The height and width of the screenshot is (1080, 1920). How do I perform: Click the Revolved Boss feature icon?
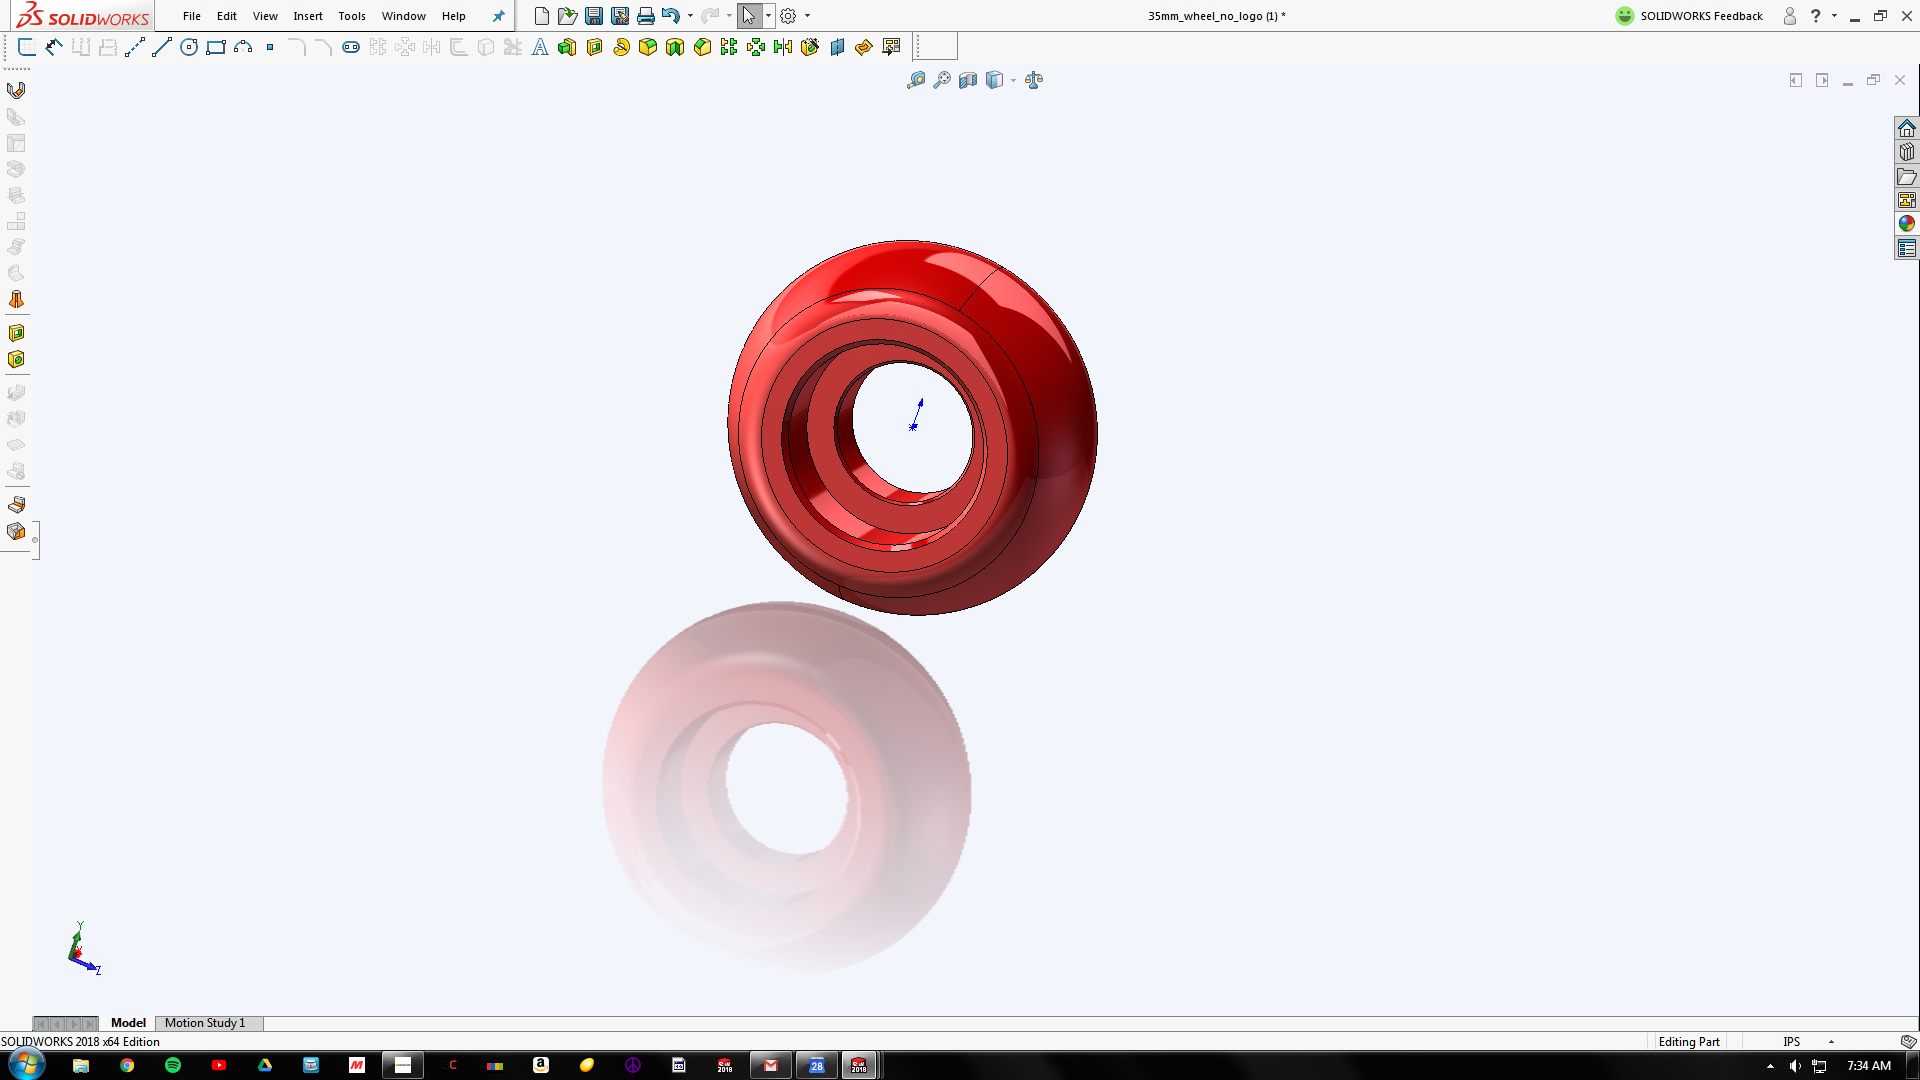click(621, 47)
